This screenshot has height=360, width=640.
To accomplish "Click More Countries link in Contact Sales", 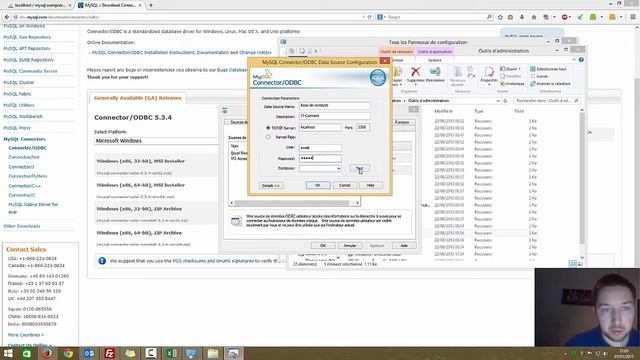I will click(x=26, y=335).
